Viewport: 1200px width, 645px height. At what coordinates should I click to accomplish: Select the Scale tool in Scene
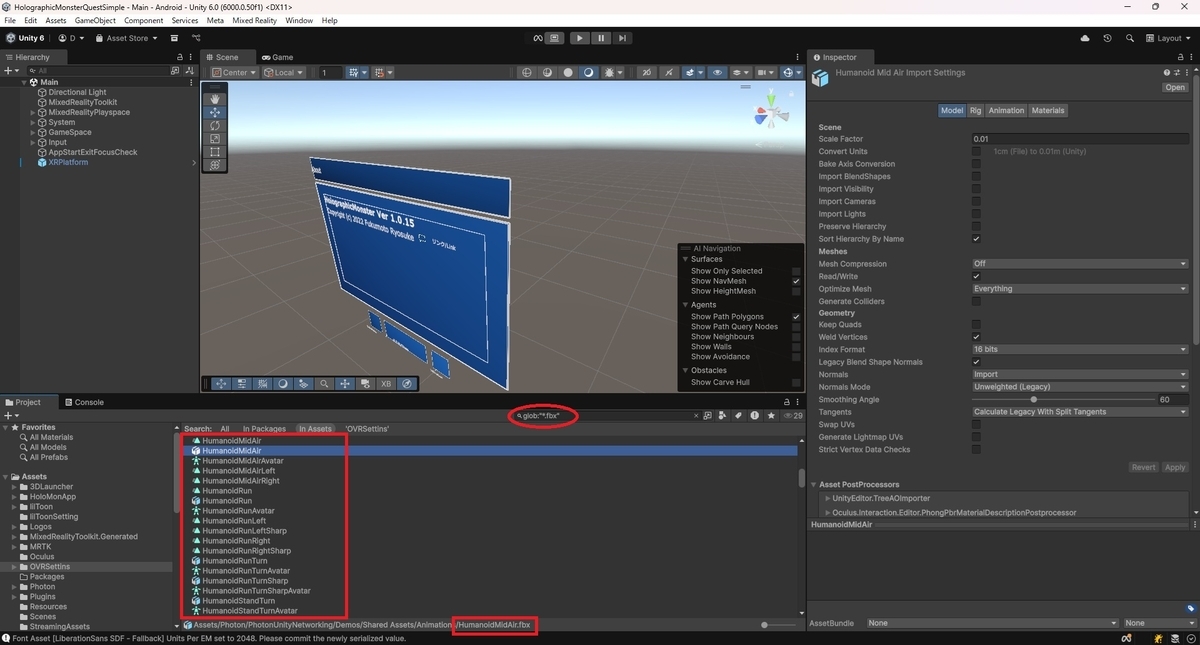click(215, 139)
